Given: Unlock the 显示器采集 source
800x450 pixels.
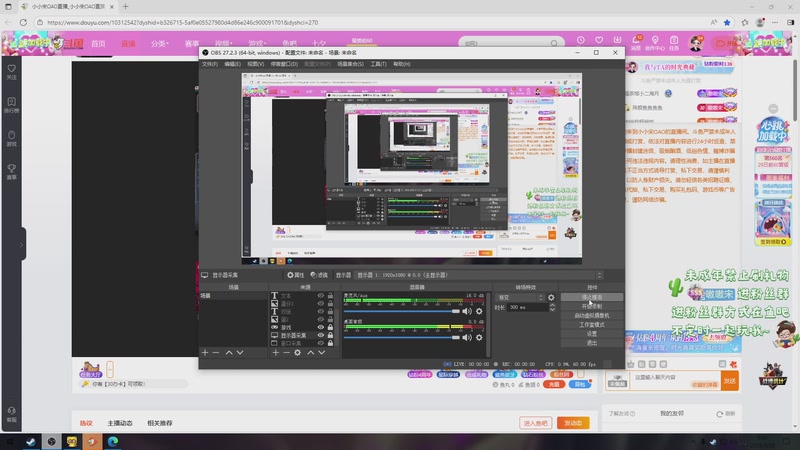Looking at the screenshot, I should 330,335.
